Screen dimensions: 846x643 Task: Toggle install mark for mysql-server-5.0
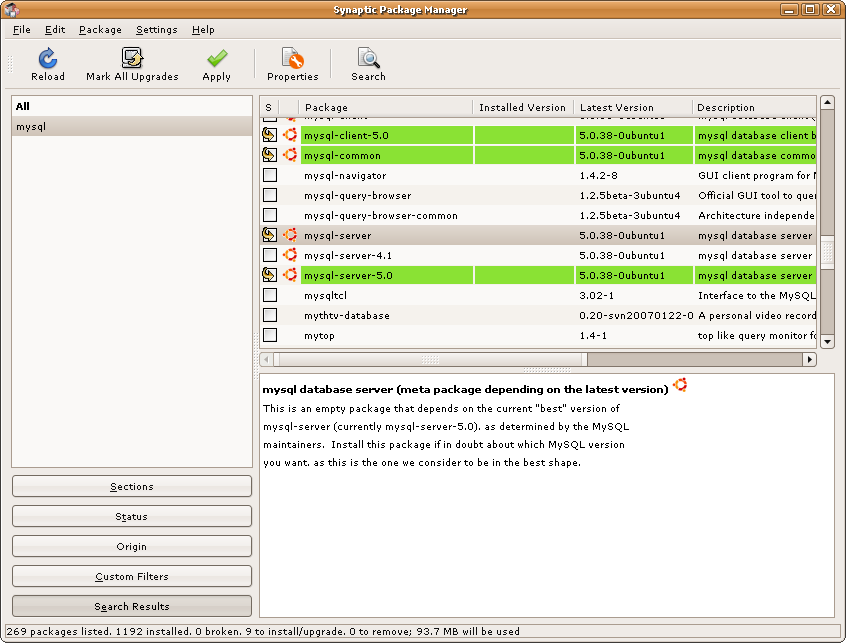point(270,275)
